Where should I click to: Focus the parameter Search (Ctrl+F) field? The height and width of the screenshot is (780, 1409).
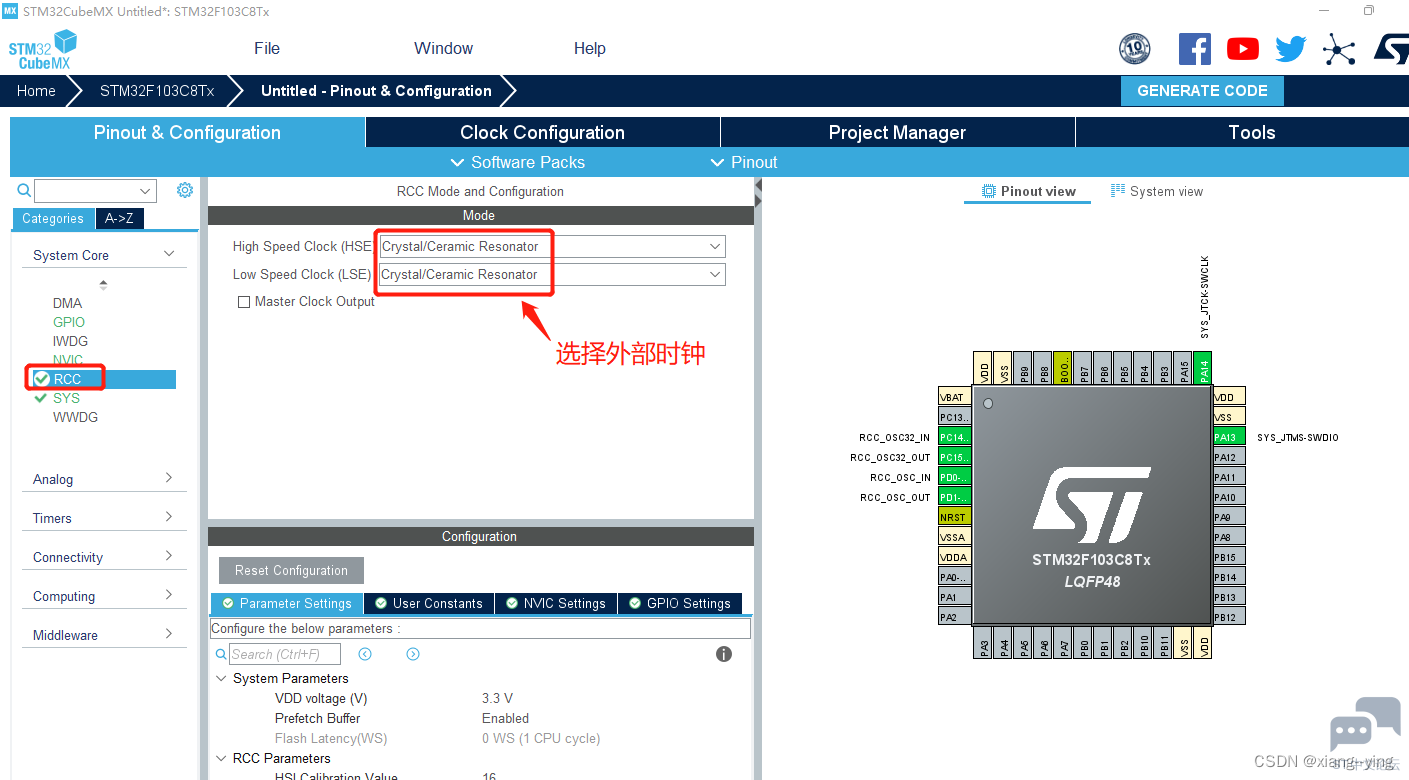285,654
